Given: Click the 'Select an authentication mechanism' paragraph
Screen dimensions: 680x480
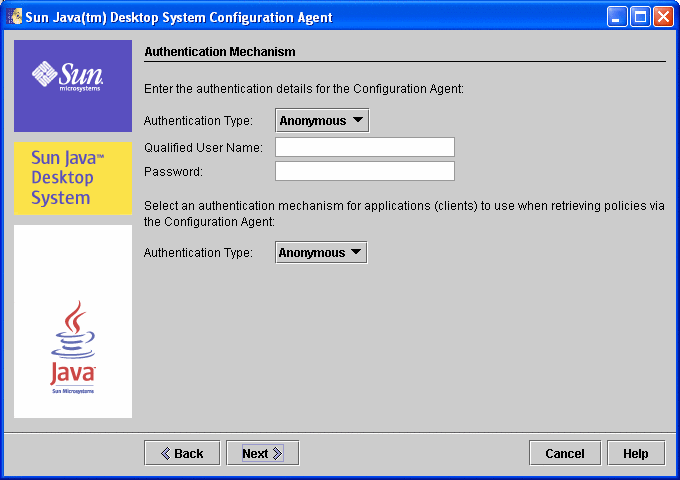Looking at the screenshot, I should point(404,213).
